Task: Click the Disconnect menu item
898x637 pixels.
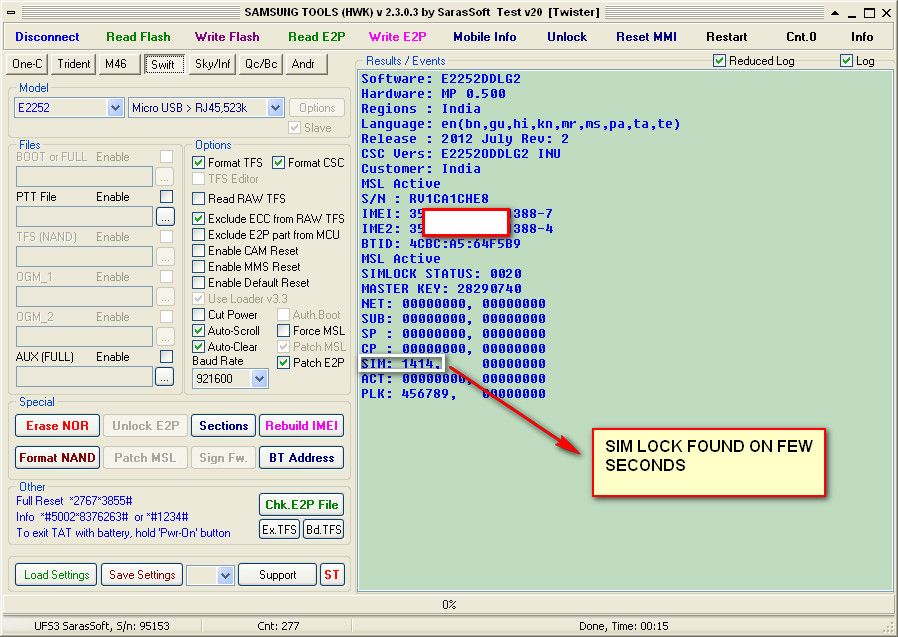Action: point(47,37)
